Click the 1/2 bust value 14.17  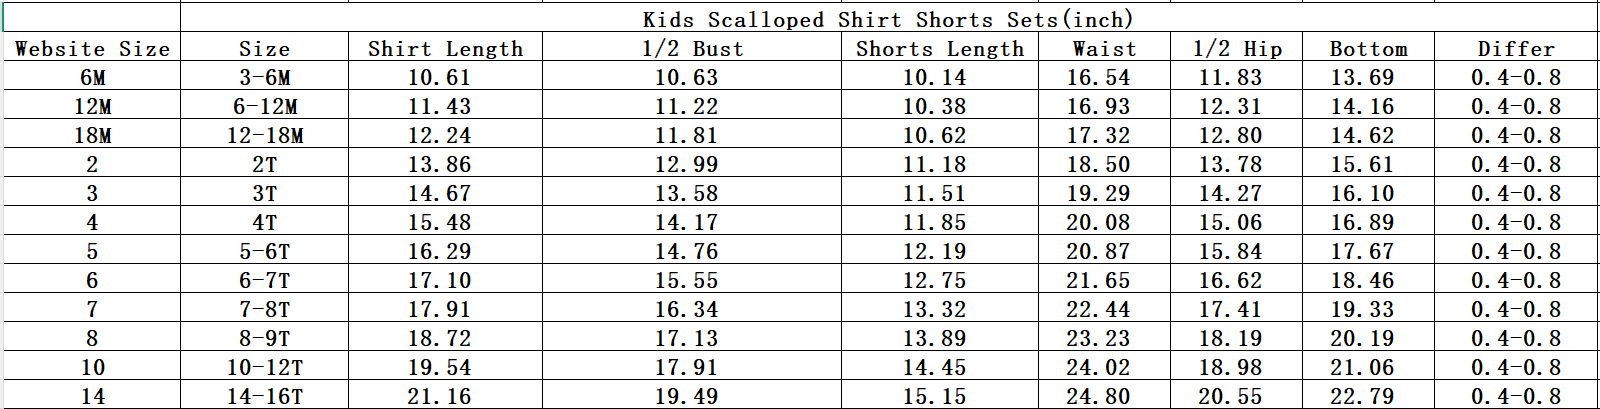(687, 222)
